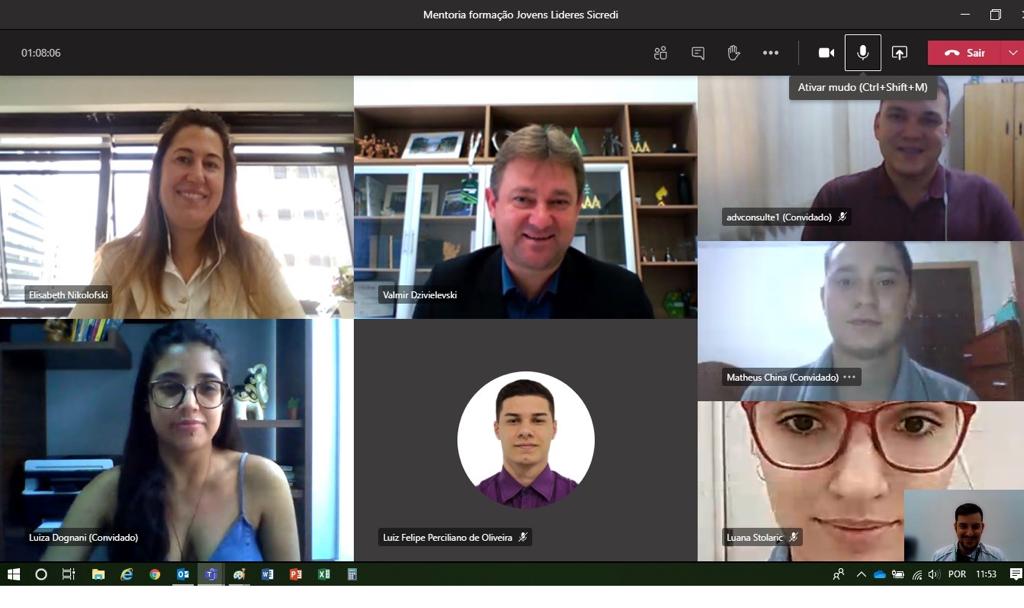Open the meeting chat panel
This screenshot has width=1024, height=608.
(698, 53)
